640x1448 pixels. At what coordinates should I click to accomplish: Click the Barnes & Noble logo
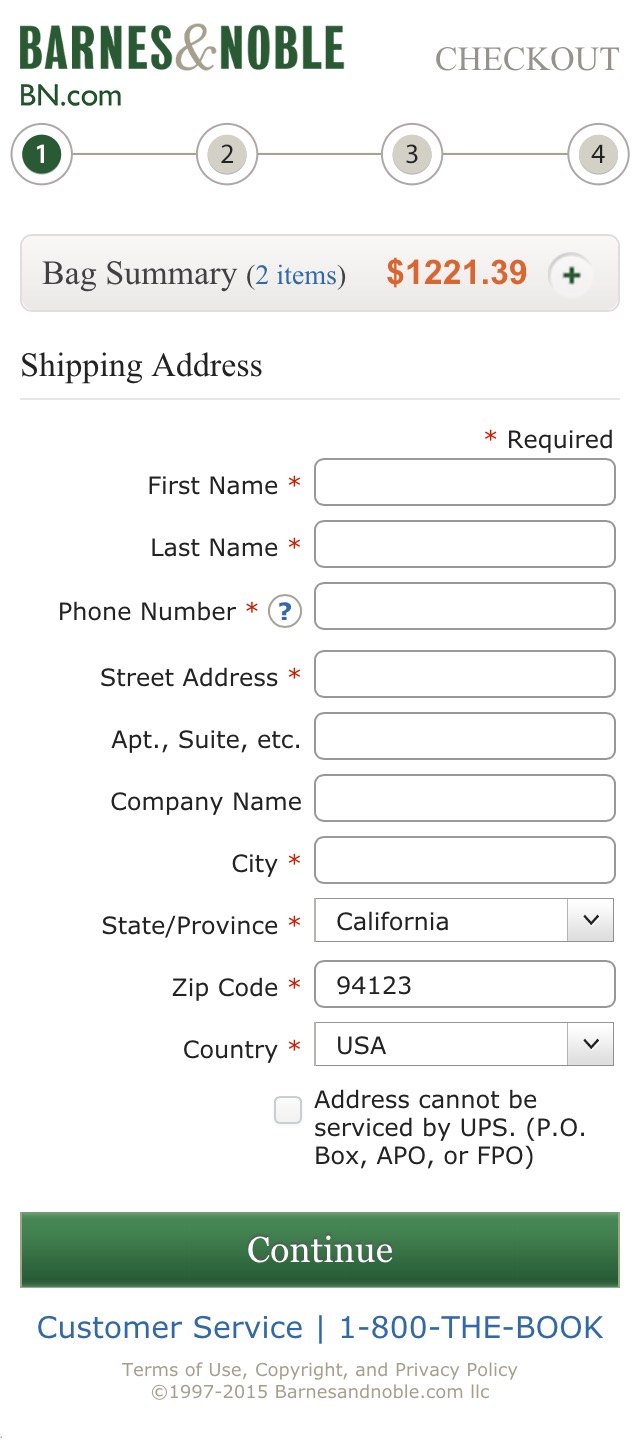pos(183,46)
